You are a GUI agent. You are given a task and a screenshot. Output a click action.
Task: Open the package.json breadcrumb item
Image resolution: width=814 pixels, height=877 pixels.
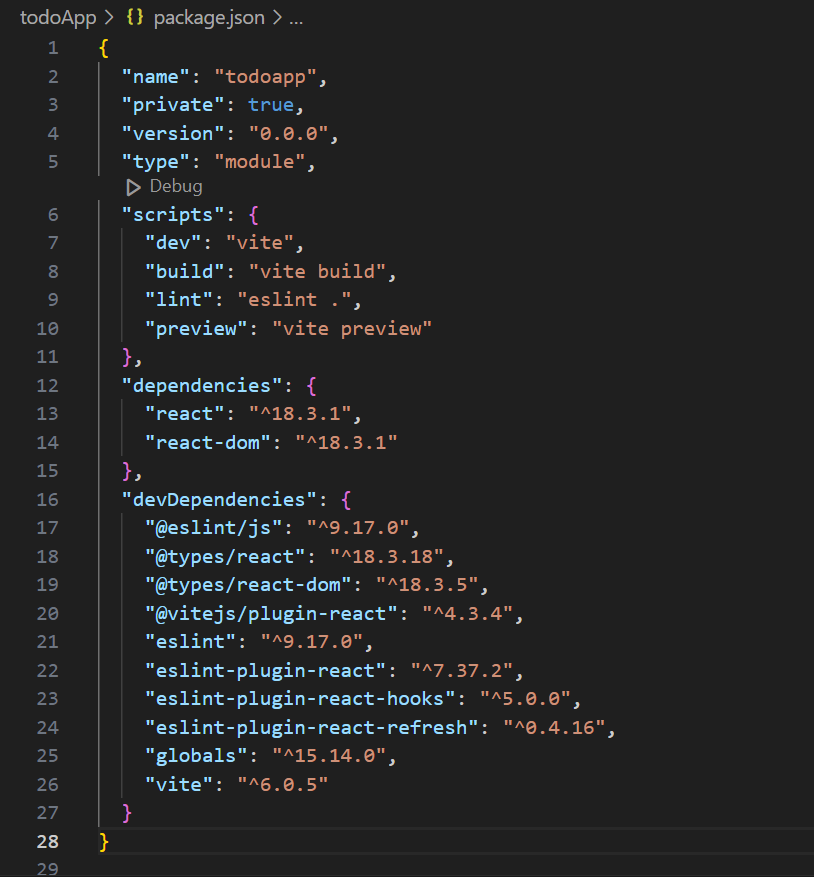209,18
